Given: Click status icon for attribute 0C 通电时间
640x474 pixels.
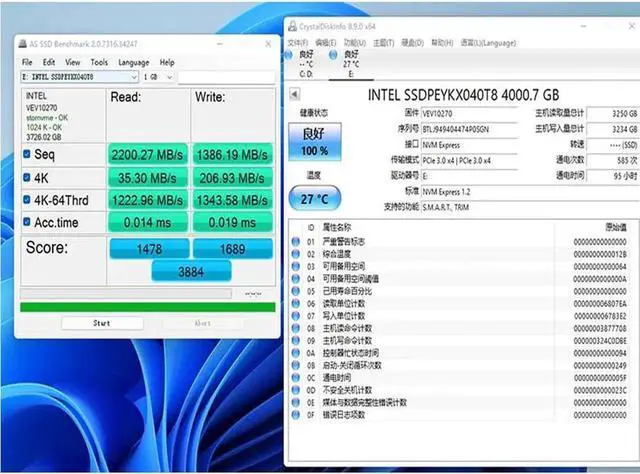Looking at the screenshot, I should coord(295,377).
